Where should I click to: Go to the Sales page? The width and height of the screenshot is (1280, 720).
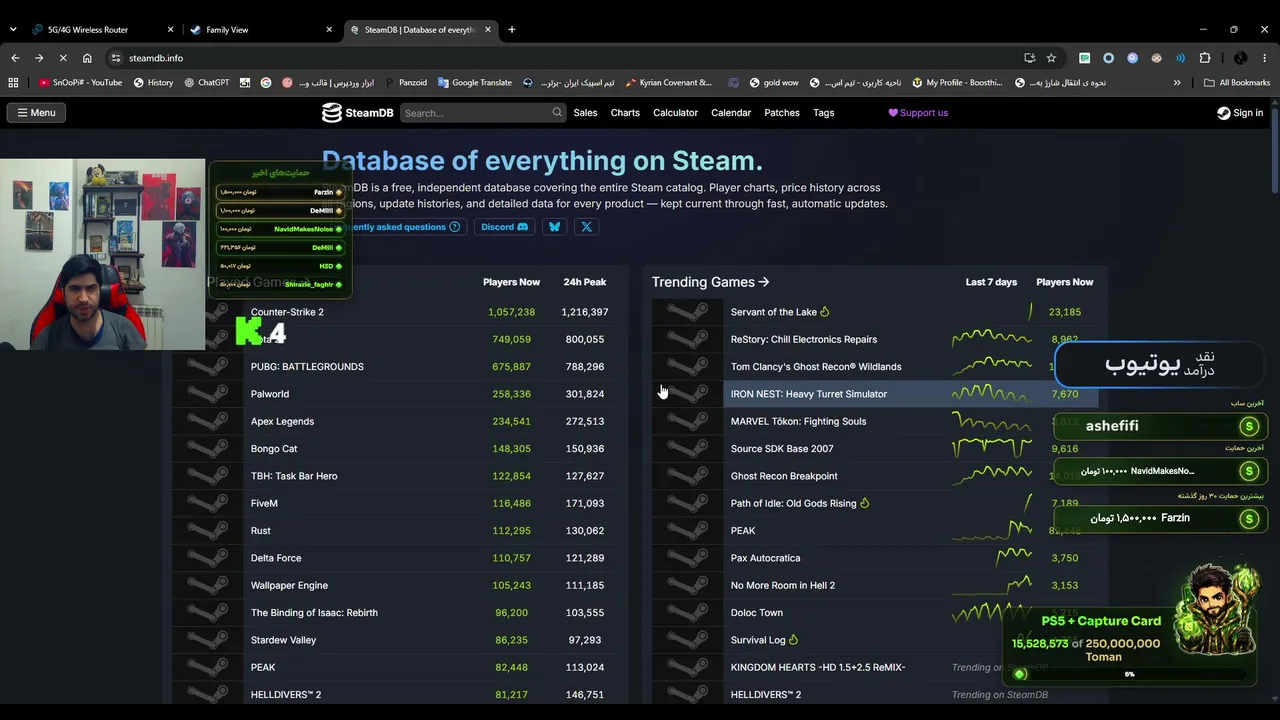585,113
